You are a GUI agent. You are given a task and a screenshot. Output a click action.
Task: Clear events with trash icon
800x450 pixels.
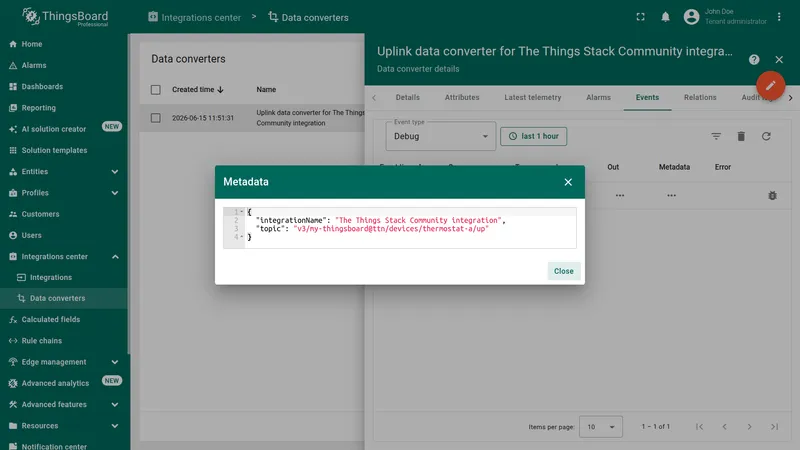(x=741, y=136)
